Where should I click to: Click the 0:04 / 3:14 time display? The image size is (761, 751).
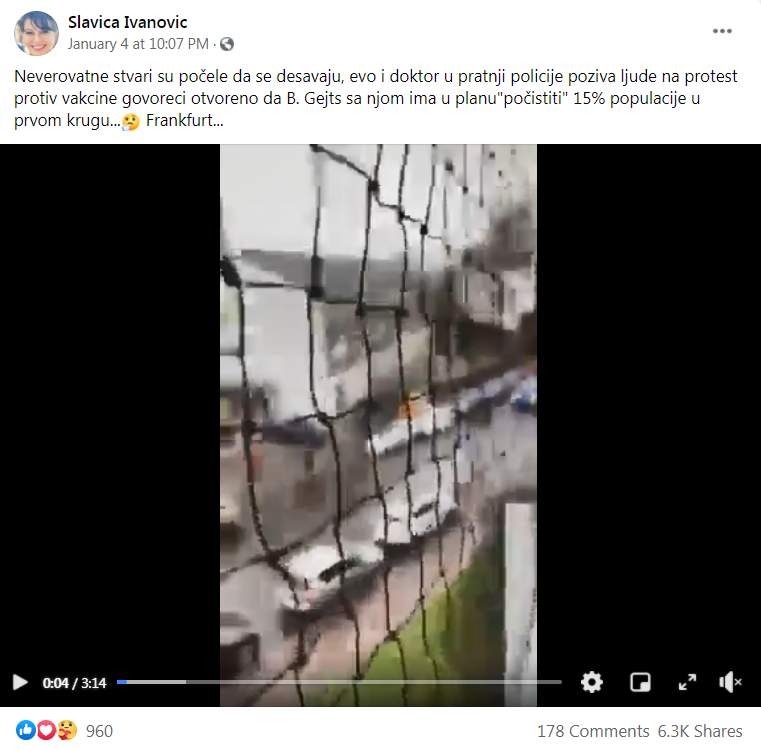click(x=74, y=683)
